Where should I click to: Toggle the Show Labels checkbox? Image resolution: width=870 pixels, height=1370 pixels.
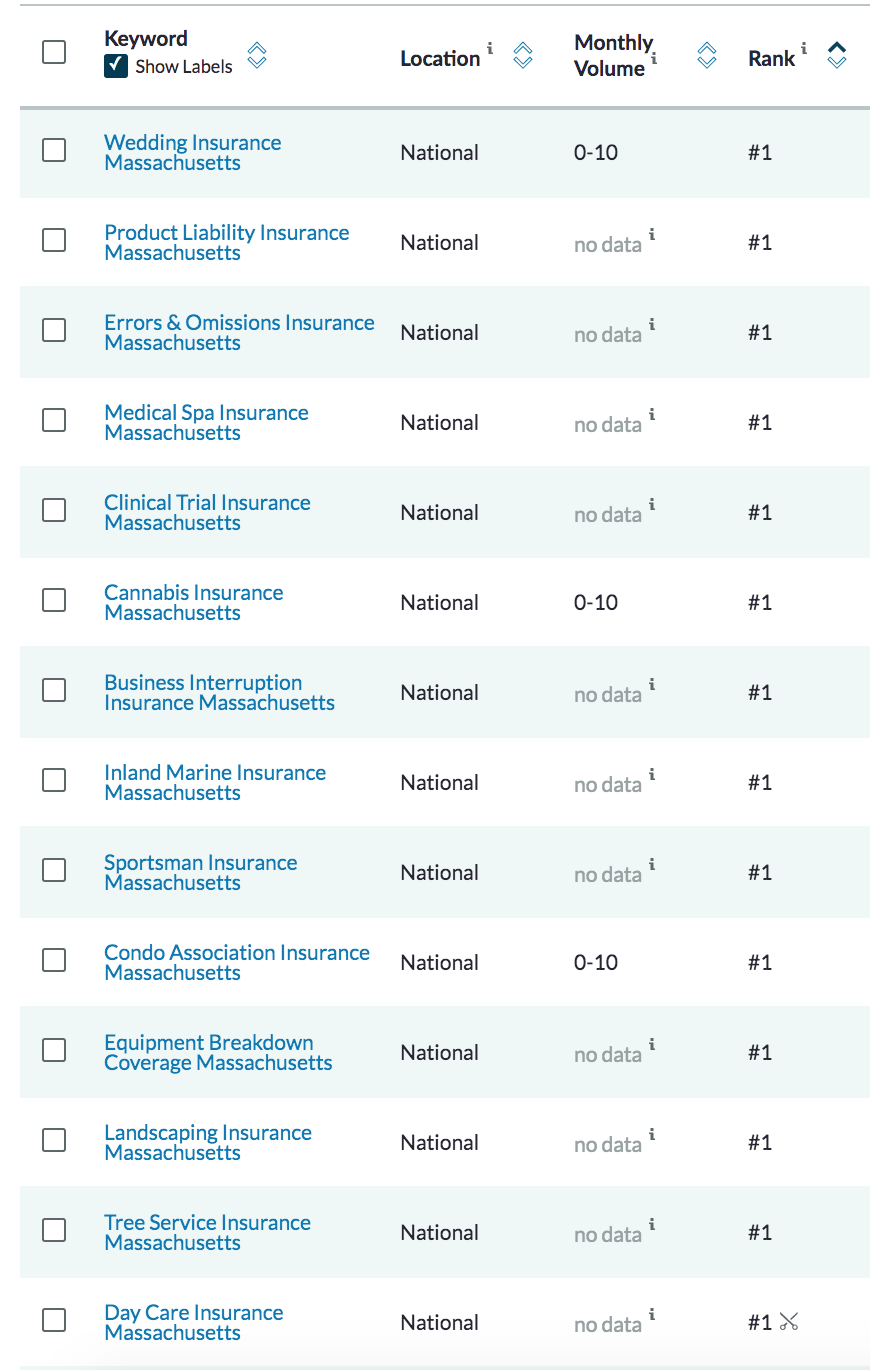click(x=116, y=66)
